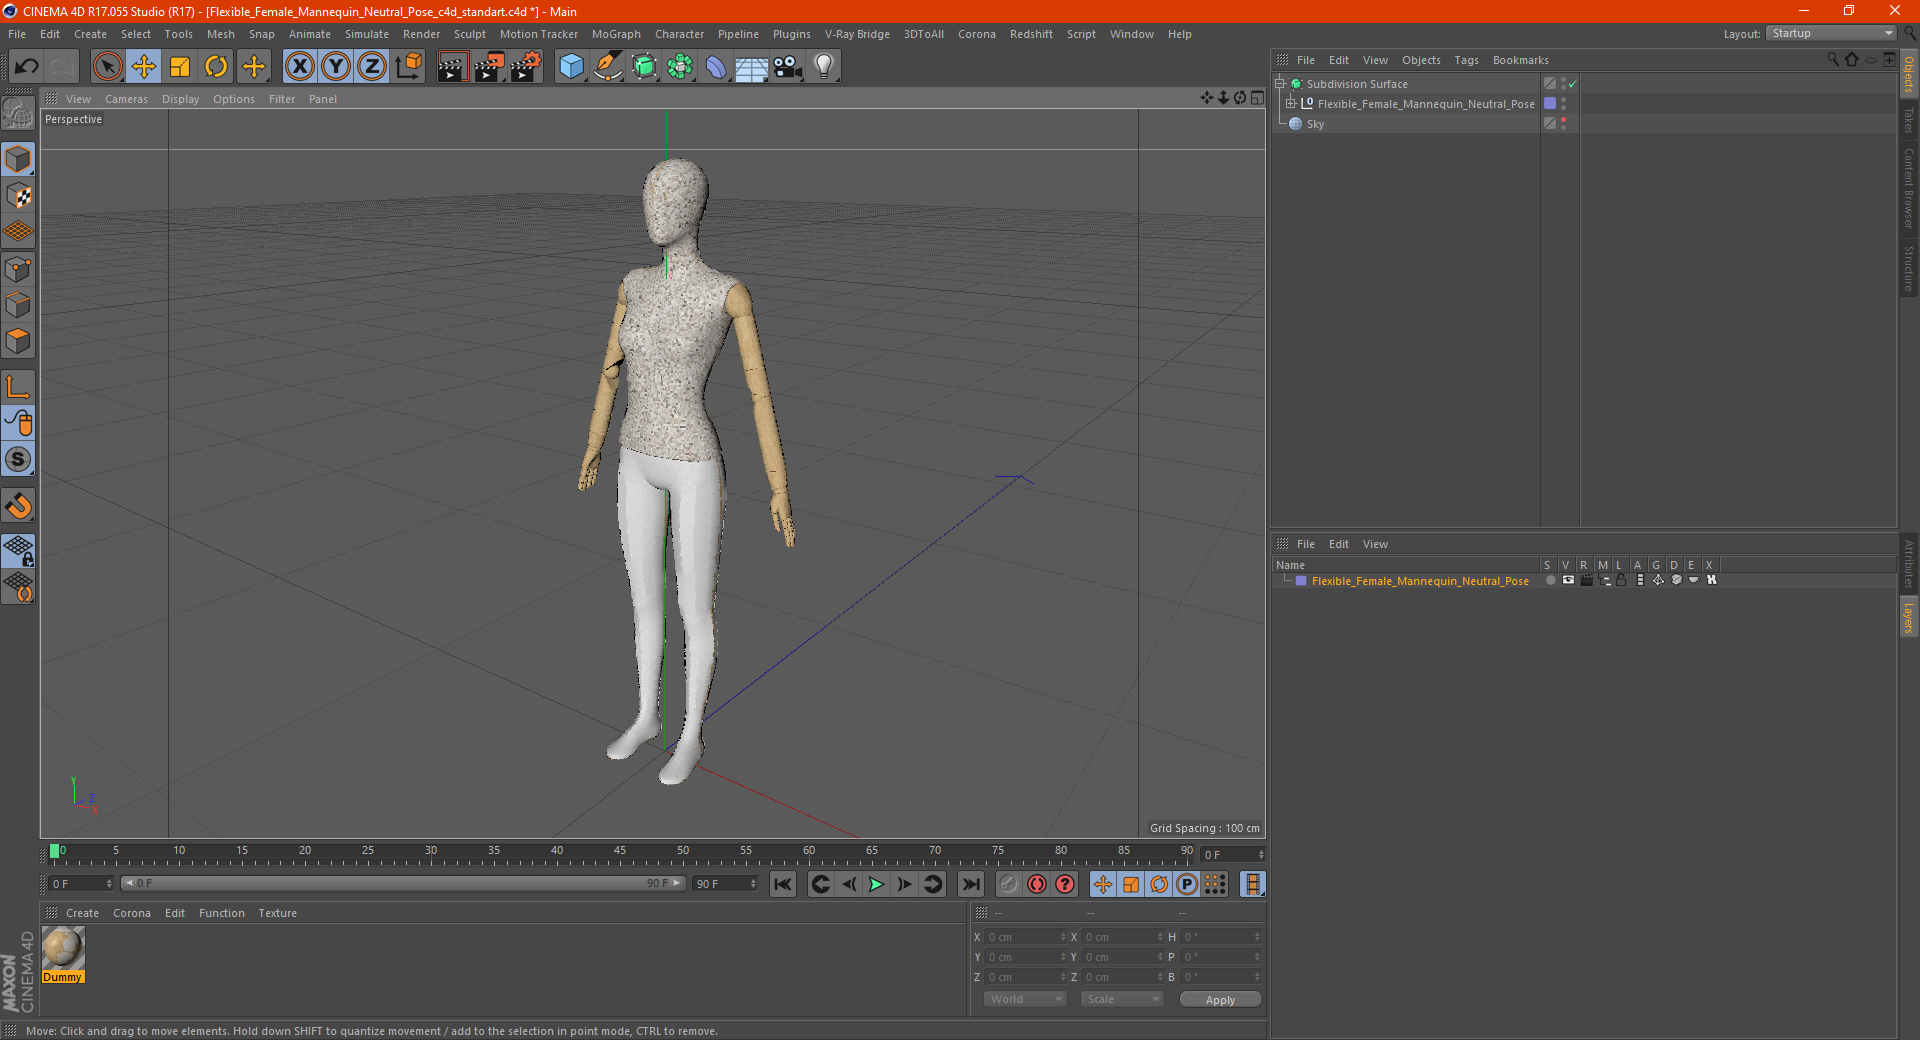Add a floor/environment object icon
The width and height of the screenshot is (1920, 1040).
click(751, 67)
